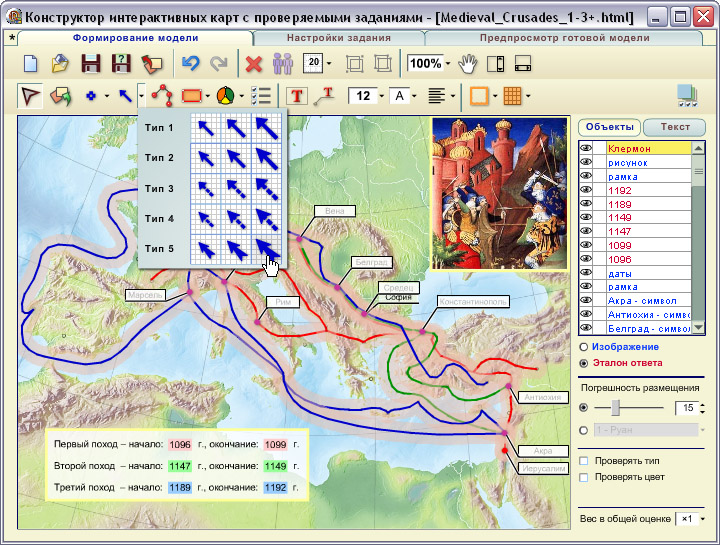Open the font size 12 dropdown
Image resolution: width=720 pixels, height=545 pixels.
click(x=381, y=96)
